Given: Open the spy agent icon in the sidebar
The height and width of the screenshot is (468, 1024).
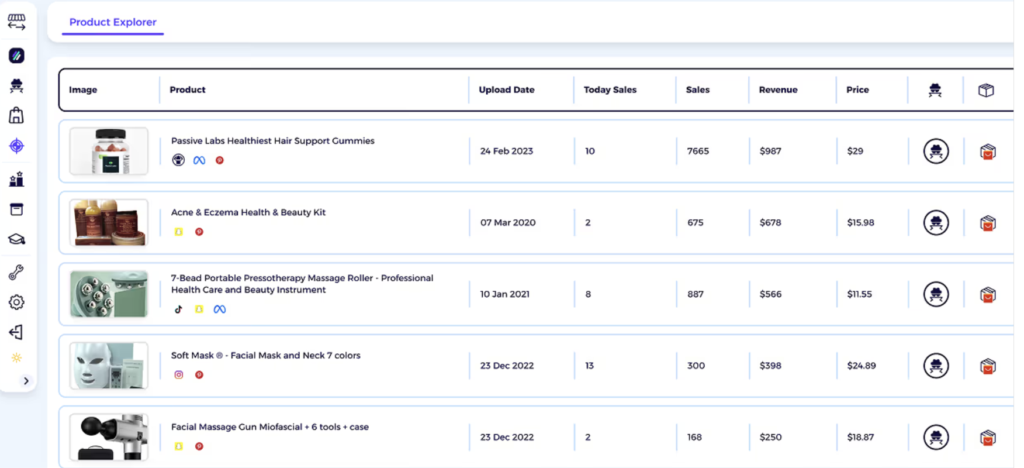Looking at the screenshot, I should [16, 85].
